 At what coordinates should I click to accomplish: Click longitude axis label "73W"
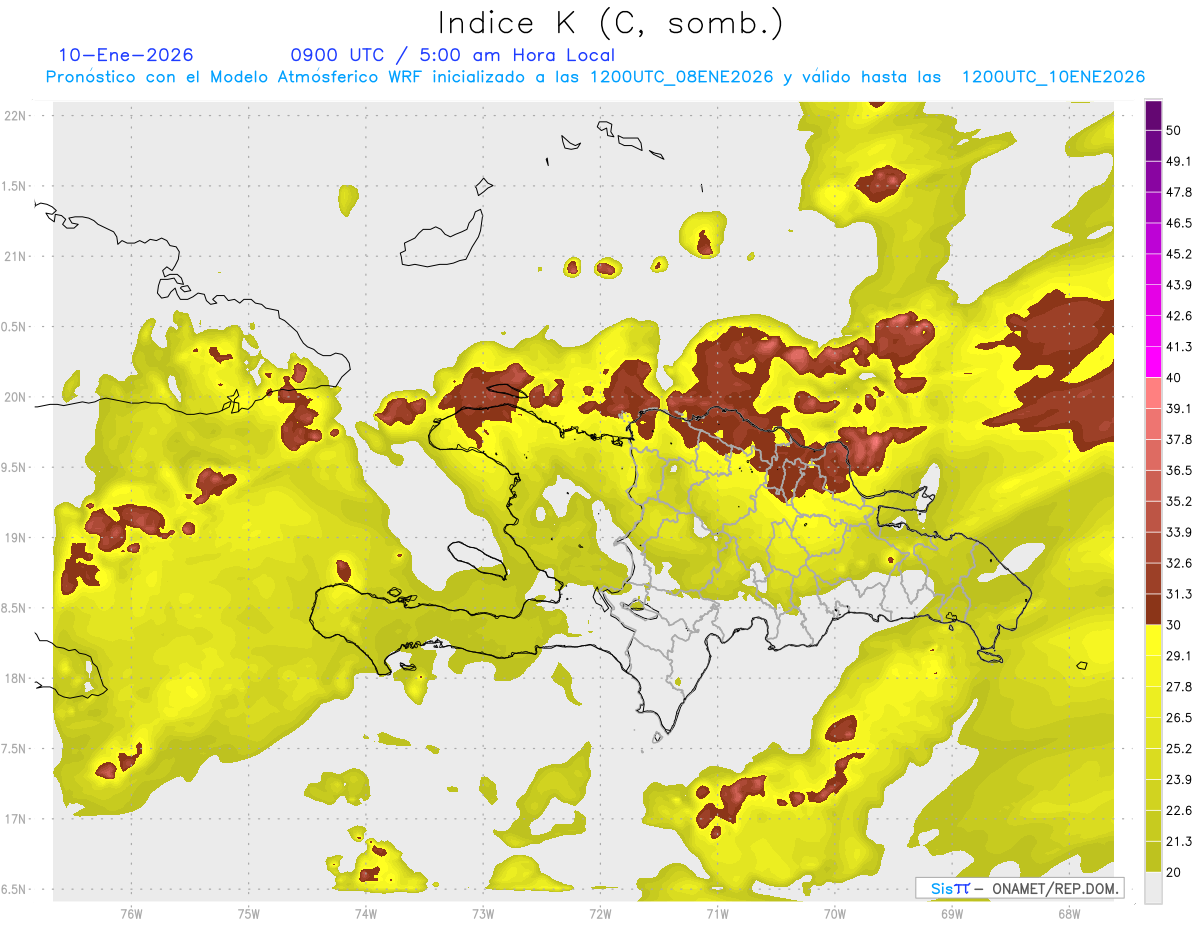[482, 913]
